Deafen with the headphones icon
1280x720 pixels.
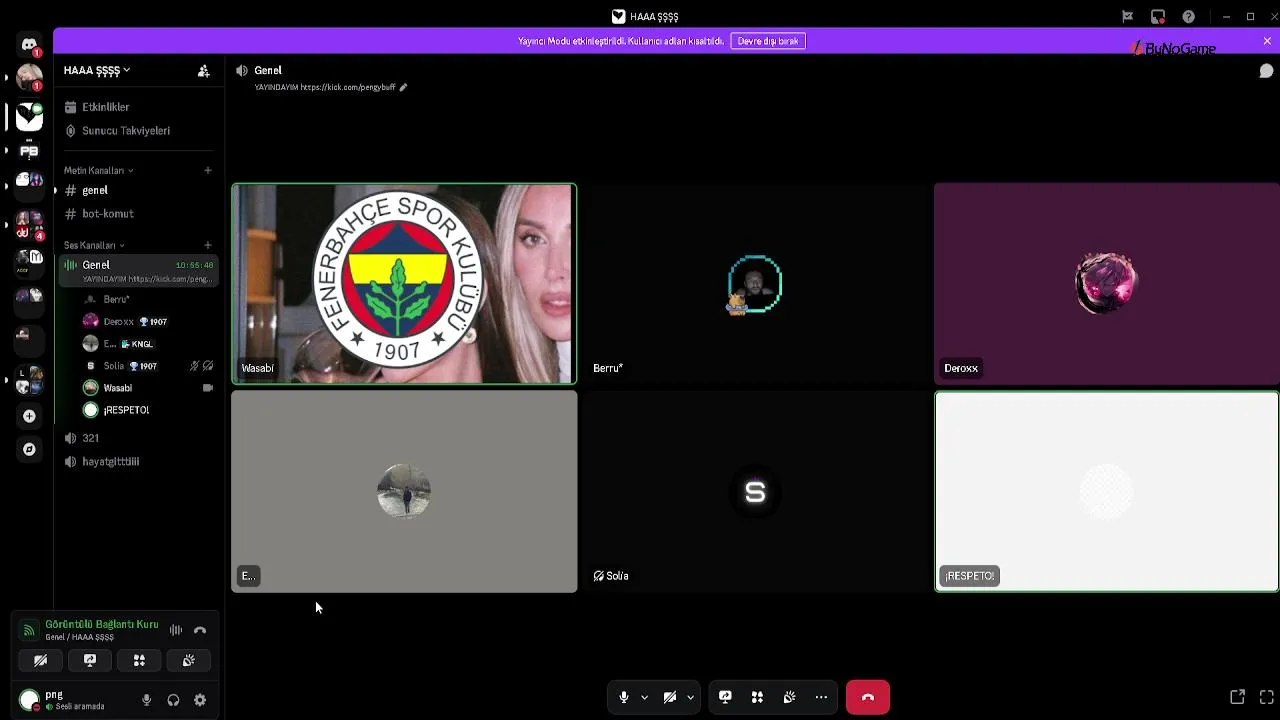tap(173, 700)
